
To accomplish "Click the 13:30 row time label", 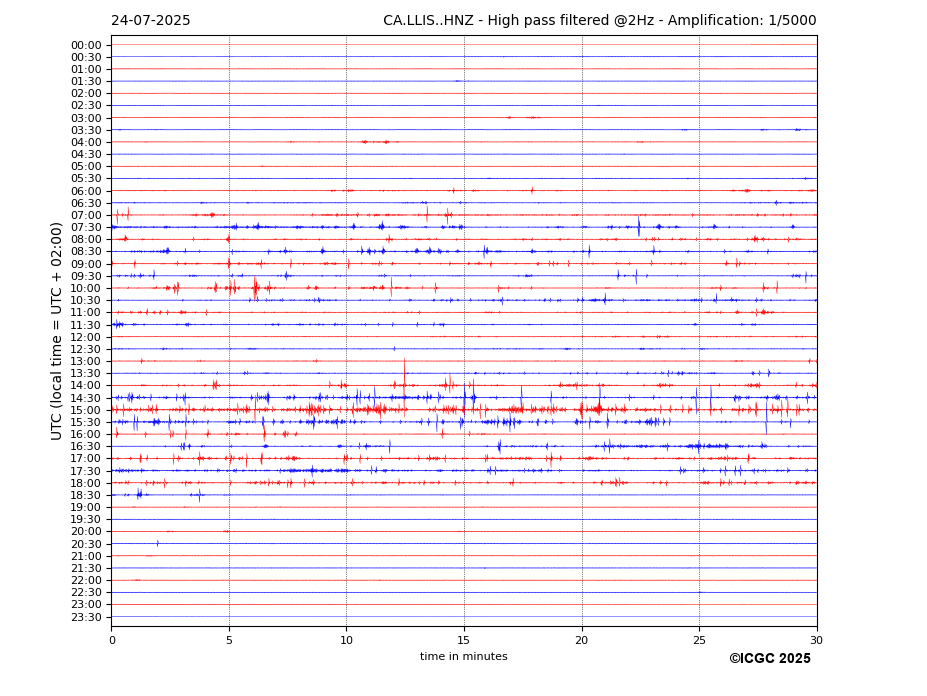I will click(x=86, y=374).
